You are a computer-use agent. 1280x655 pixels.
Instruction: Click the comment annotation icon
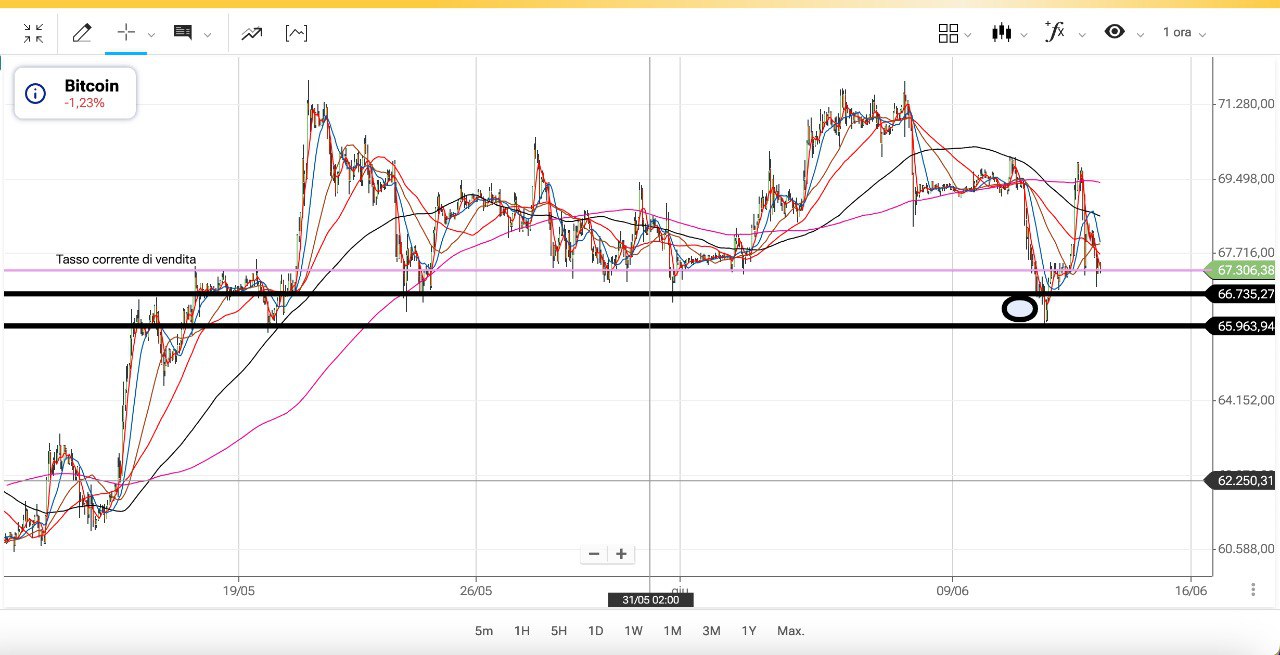tap(183, 33)
